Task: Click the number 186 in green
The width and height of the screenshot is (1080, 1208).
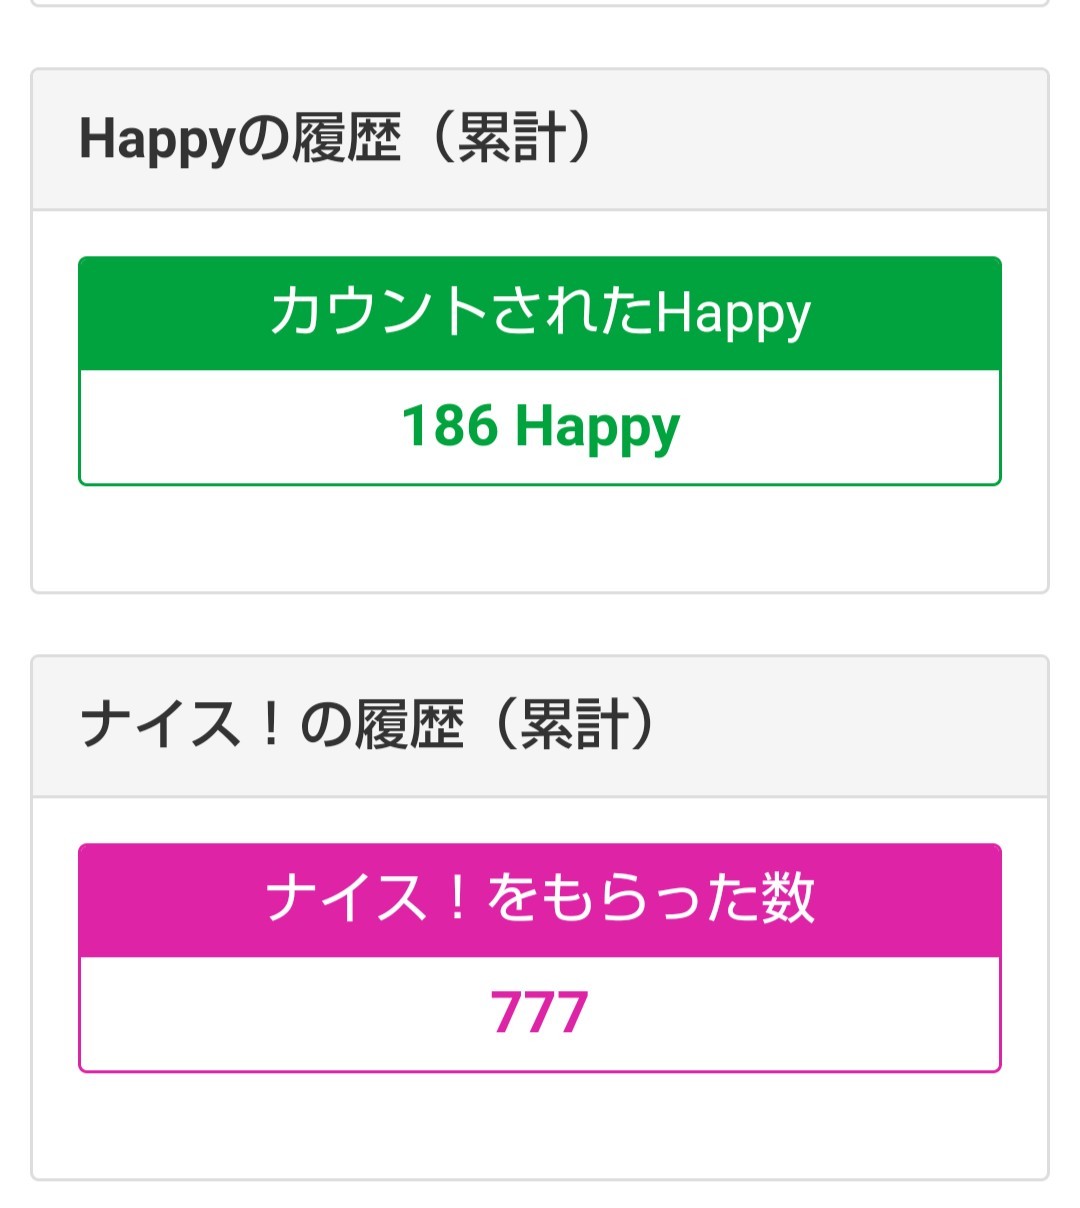Action: point(450,426)
